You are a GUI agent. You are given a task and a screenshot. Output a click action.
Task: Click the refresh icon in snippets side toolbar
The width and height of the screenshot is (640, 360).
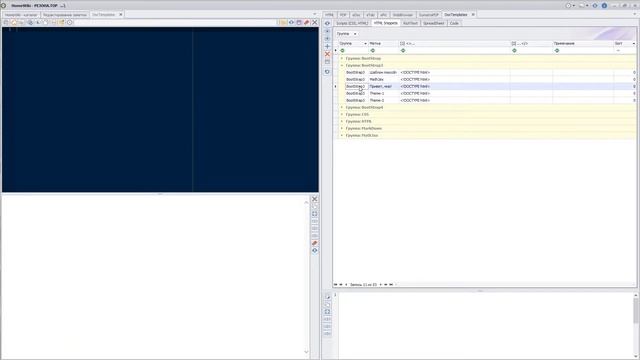click(x=327, y=72)
